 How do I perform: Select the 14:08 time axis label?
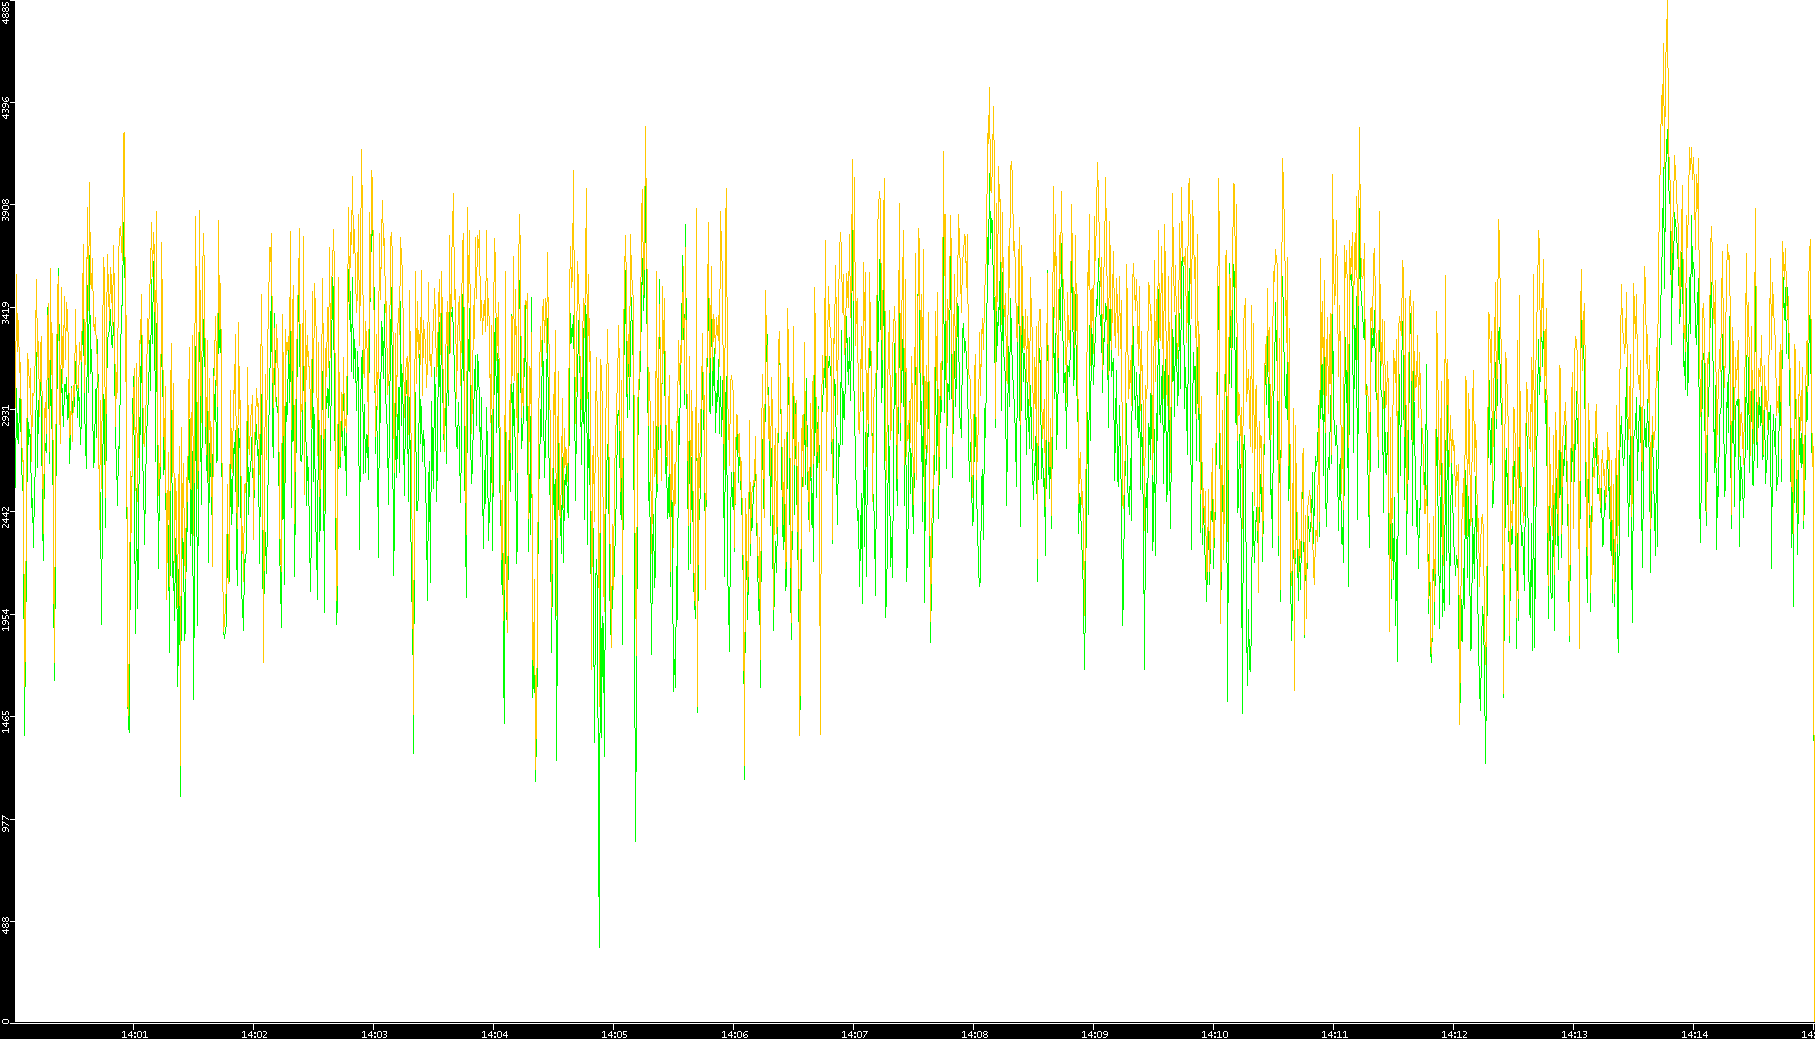pyautogui.click(x=974, y=1034)
